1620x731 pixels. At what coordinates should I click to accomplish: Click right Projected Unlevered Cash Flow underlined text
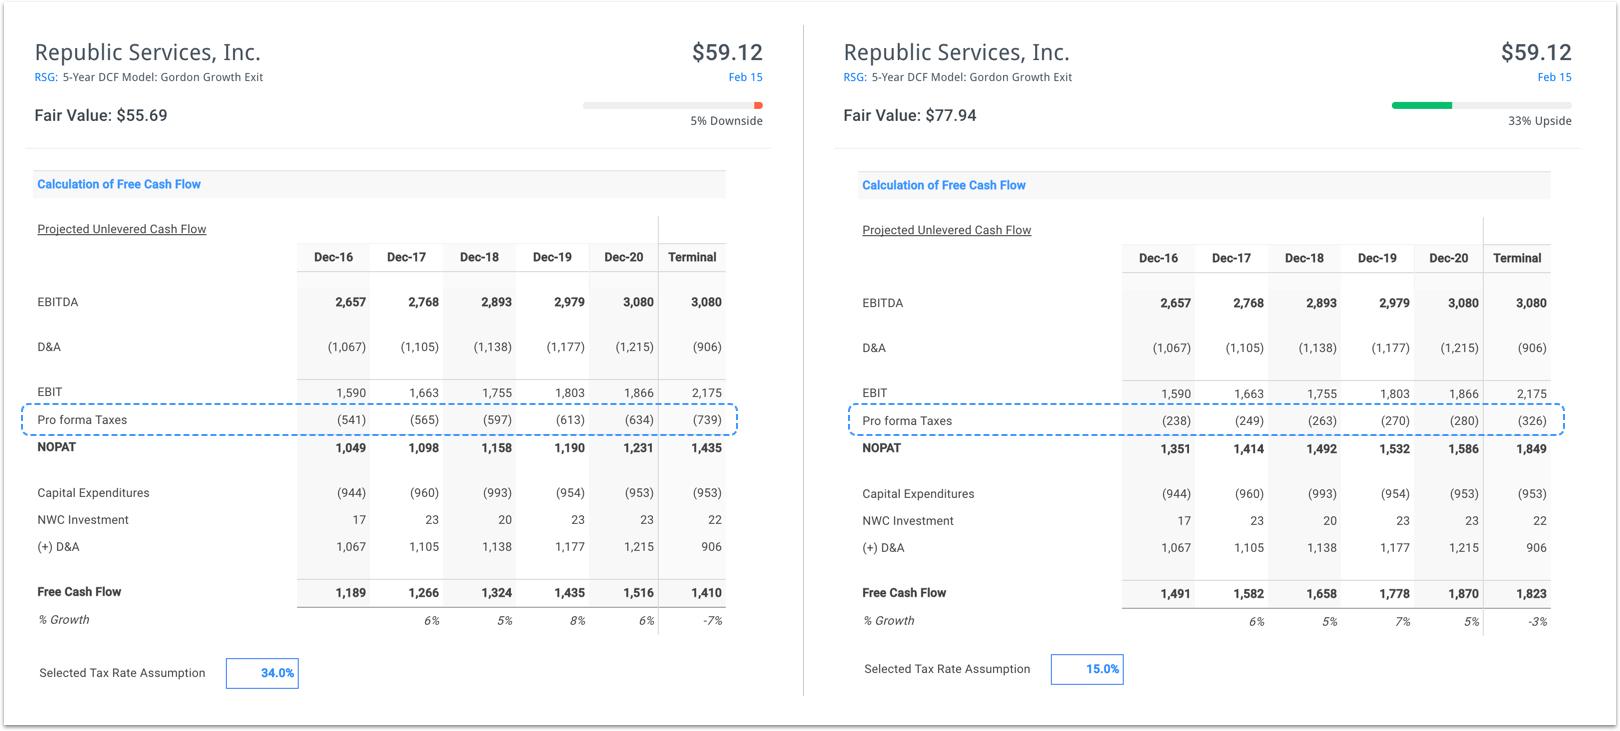pyautogui.click(x=947, y=230)
